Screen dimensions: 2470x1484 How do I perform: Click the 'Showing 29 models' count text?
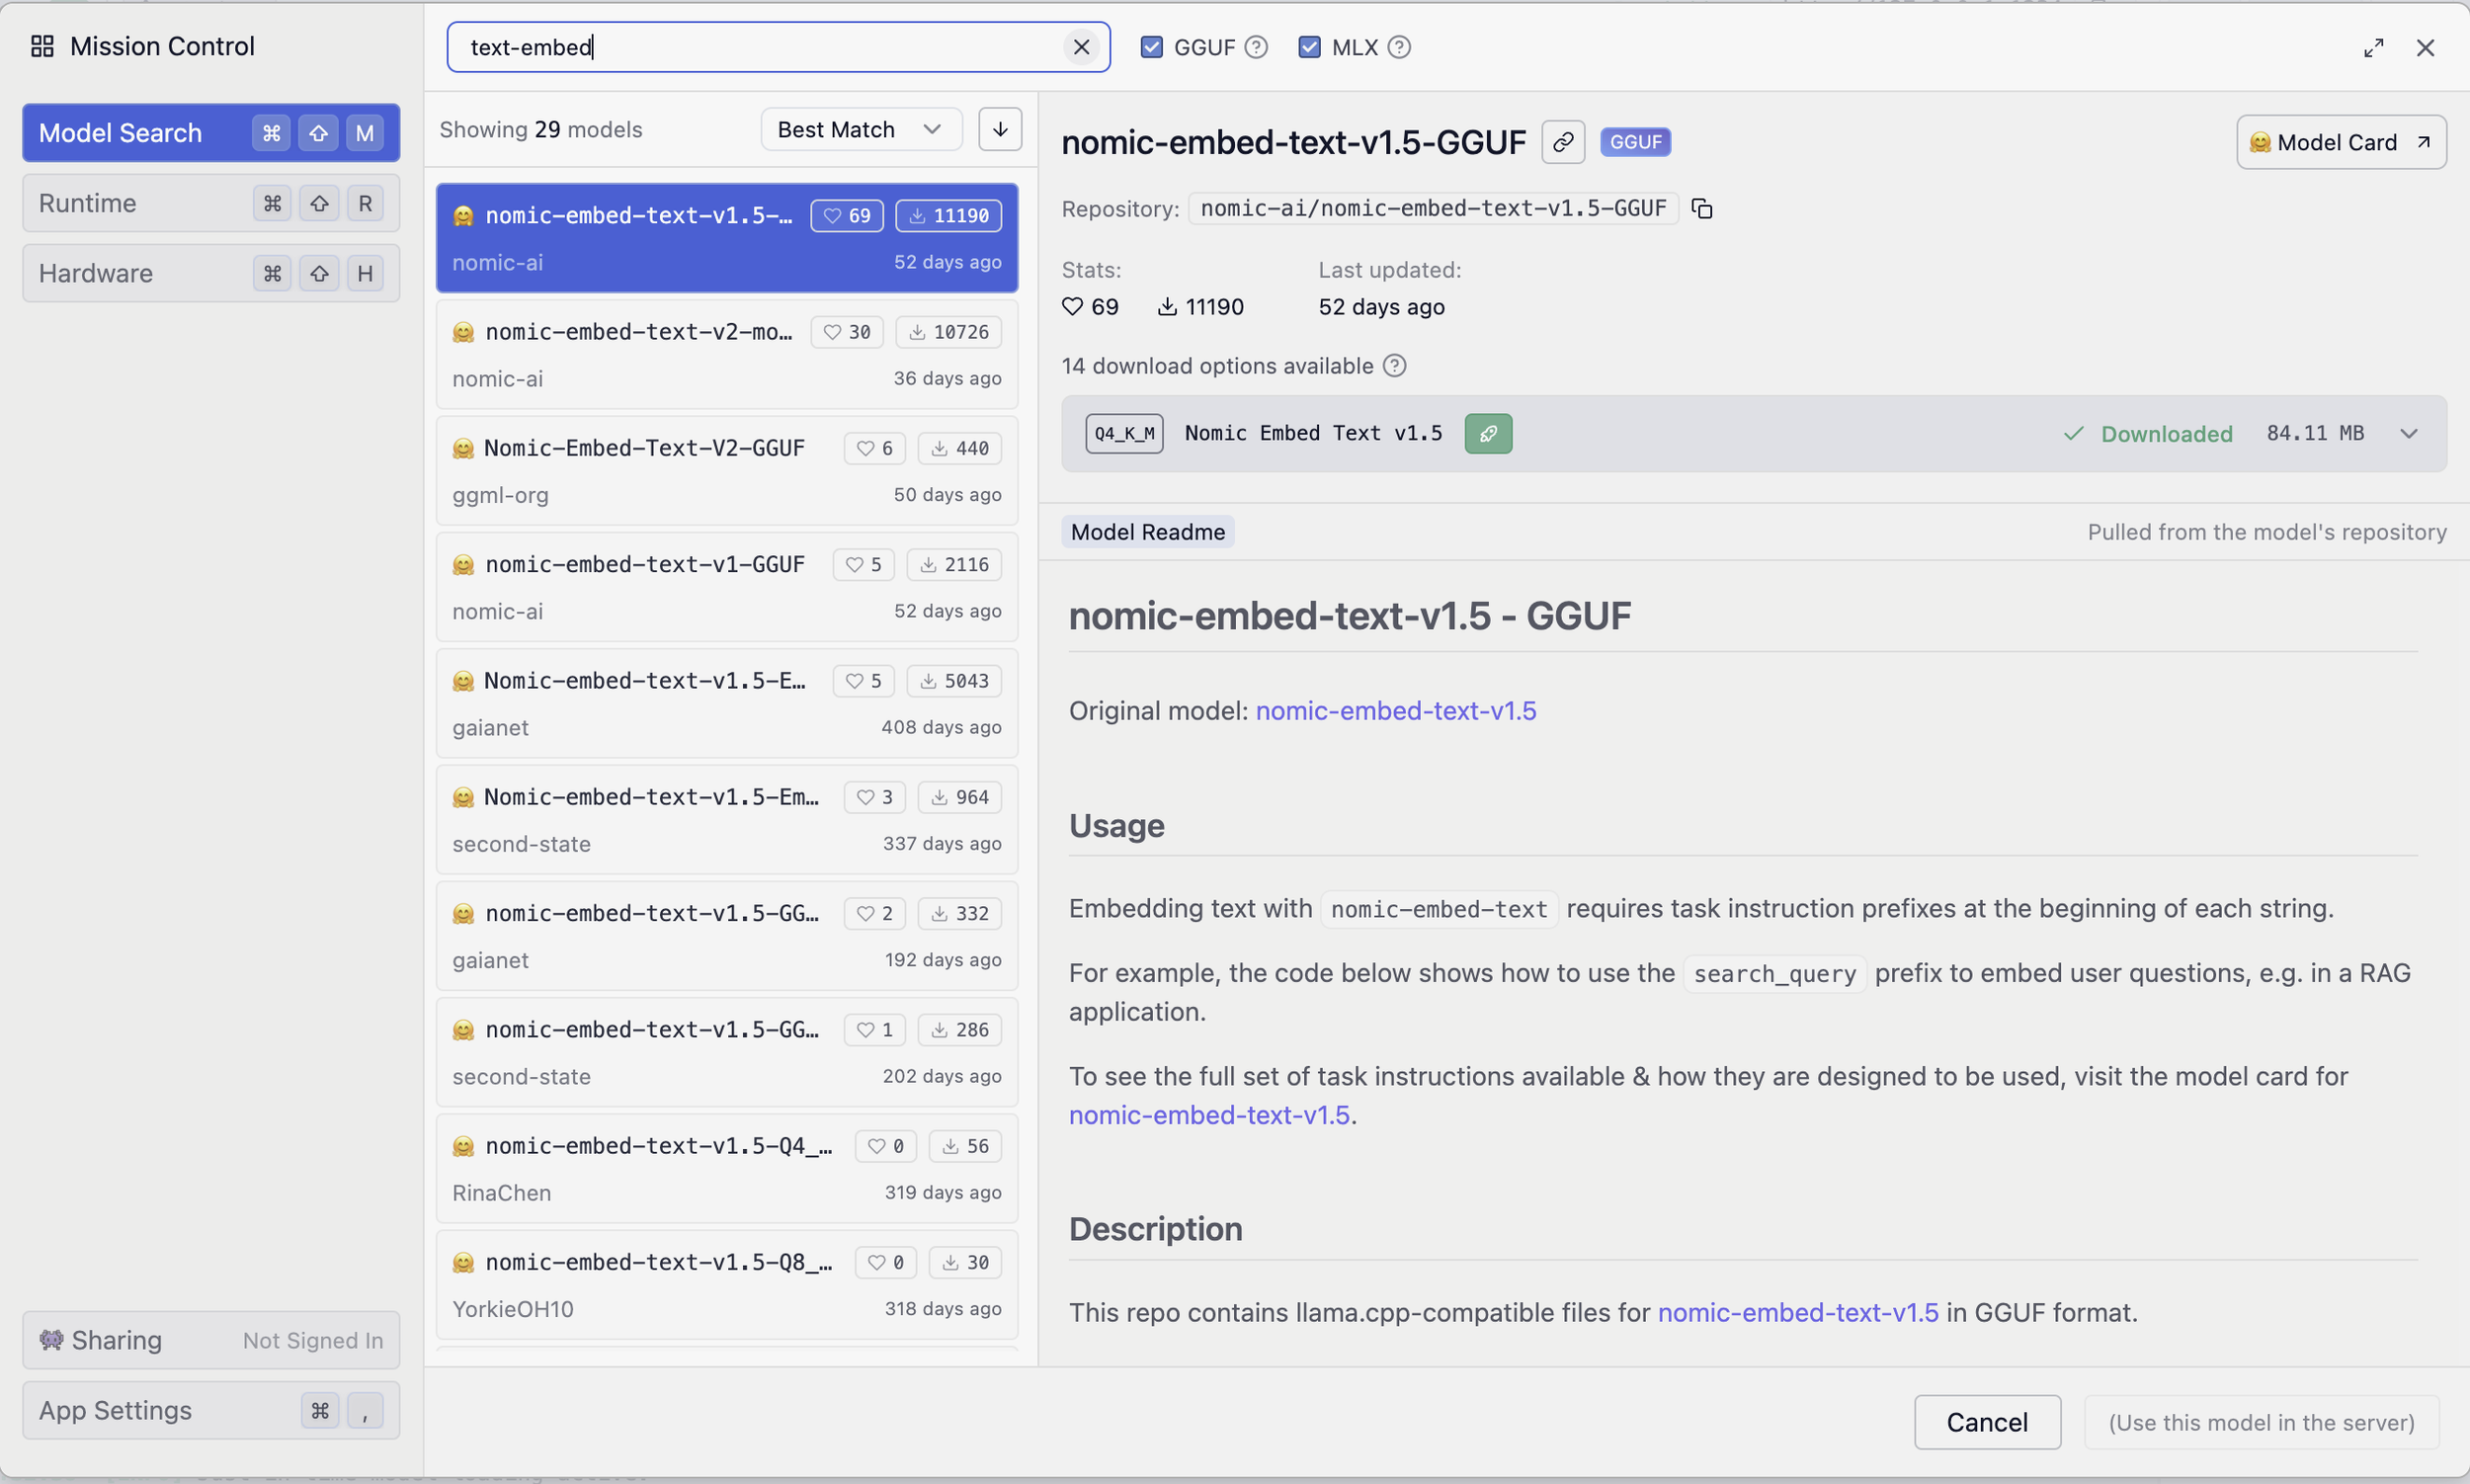(541, 129)
